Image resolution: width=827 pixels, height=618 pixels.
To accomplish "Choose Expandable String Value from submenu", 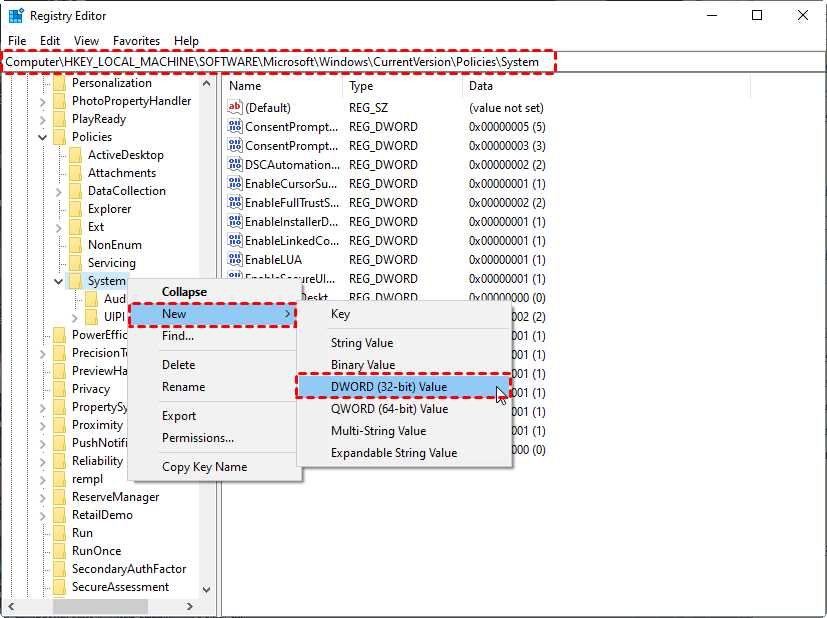I will tap(404, 453).
